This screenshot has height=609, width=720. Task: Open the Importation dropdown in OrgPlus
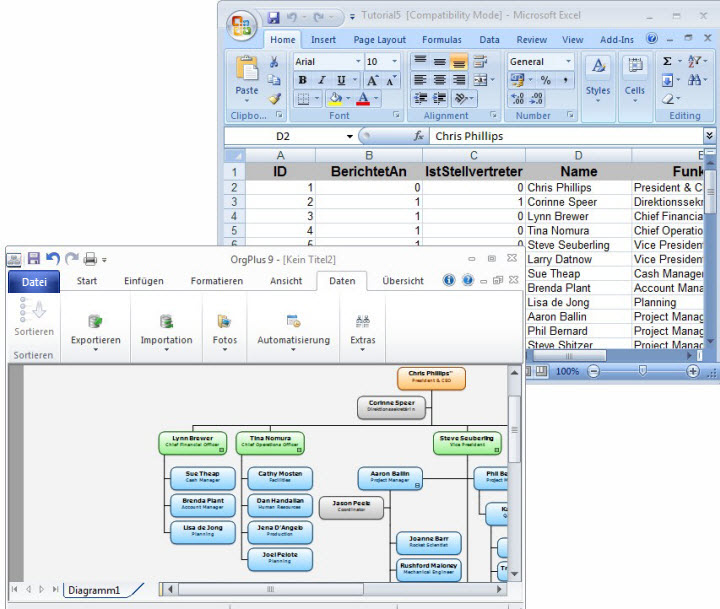(x=166, y=331)
